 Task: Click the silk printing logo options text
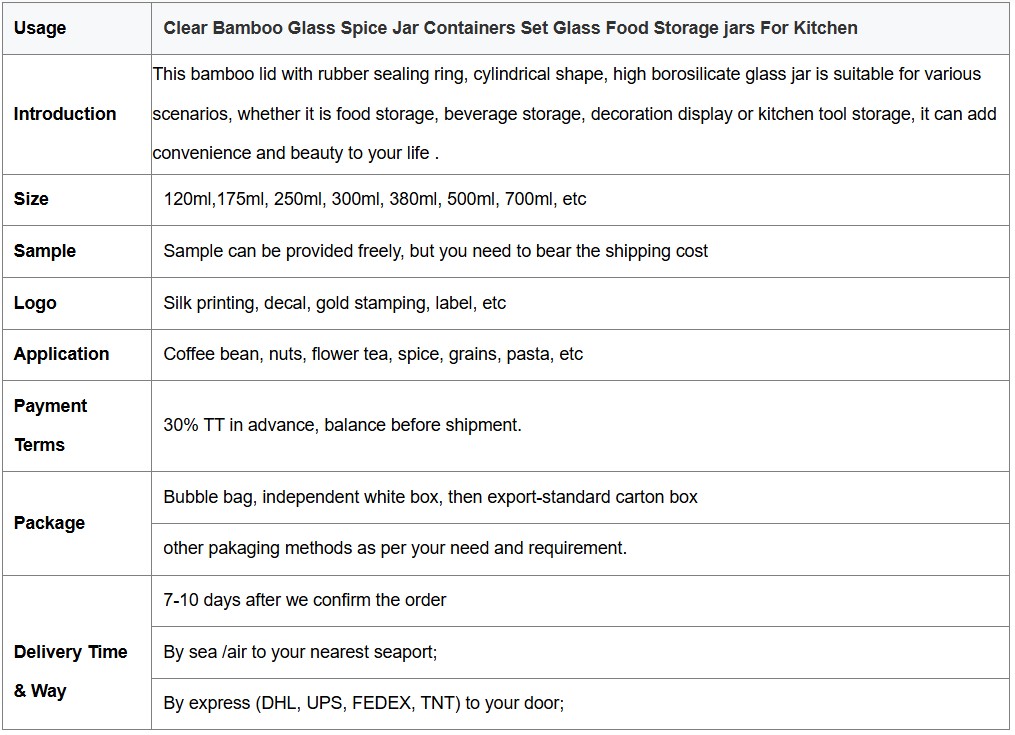pos(335,303)
